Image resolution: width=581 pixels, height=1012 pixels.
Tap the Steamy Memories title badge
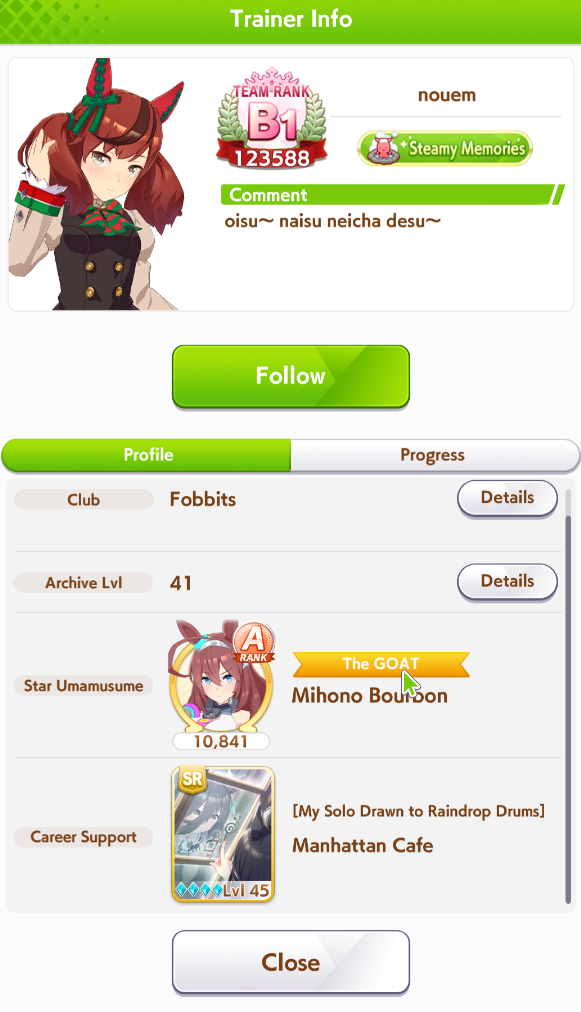click(x=445, y=148)
